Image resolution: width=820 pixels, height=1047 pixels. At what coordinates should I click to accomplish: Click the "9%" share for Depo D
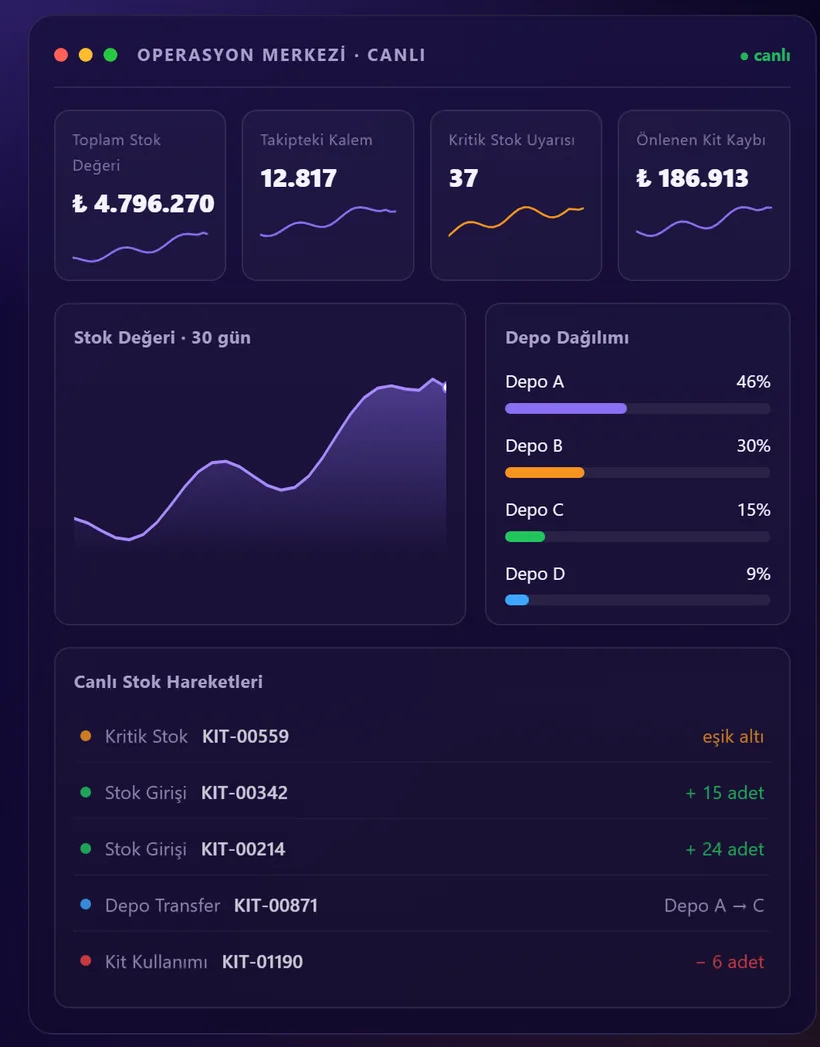pyautogui.click(x=759, y=574)
